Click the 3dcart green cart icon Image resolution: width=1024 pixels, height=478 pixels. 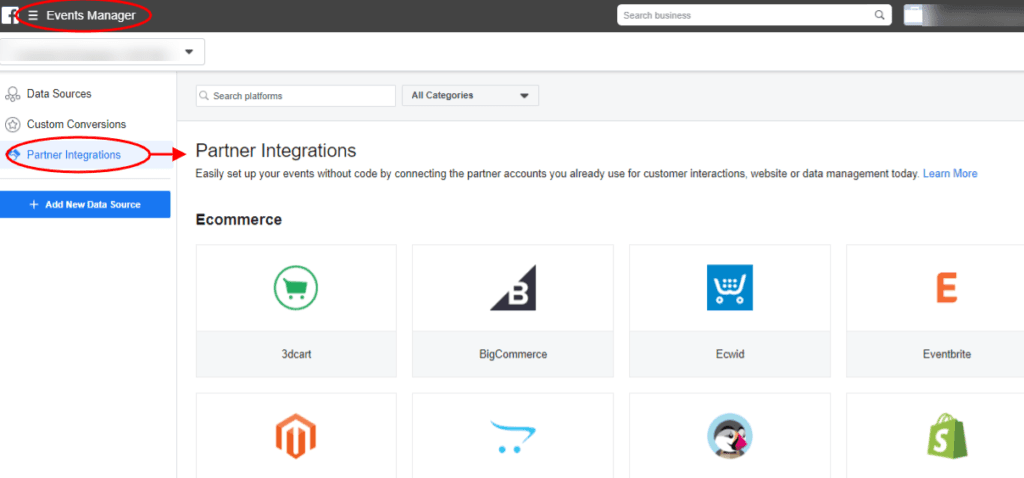296,288
